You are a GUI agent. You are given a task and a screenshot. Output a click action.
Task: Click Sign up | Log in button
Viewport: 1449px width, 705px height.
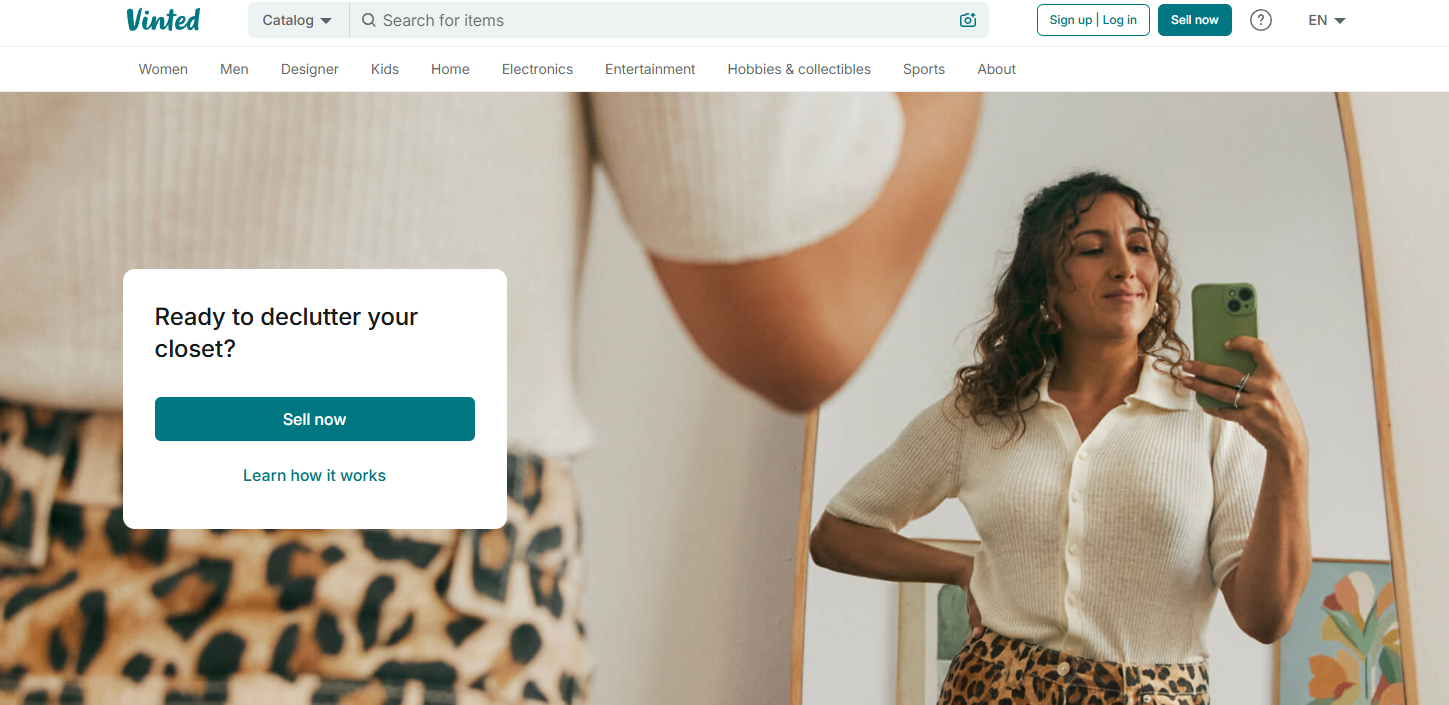1093,20
